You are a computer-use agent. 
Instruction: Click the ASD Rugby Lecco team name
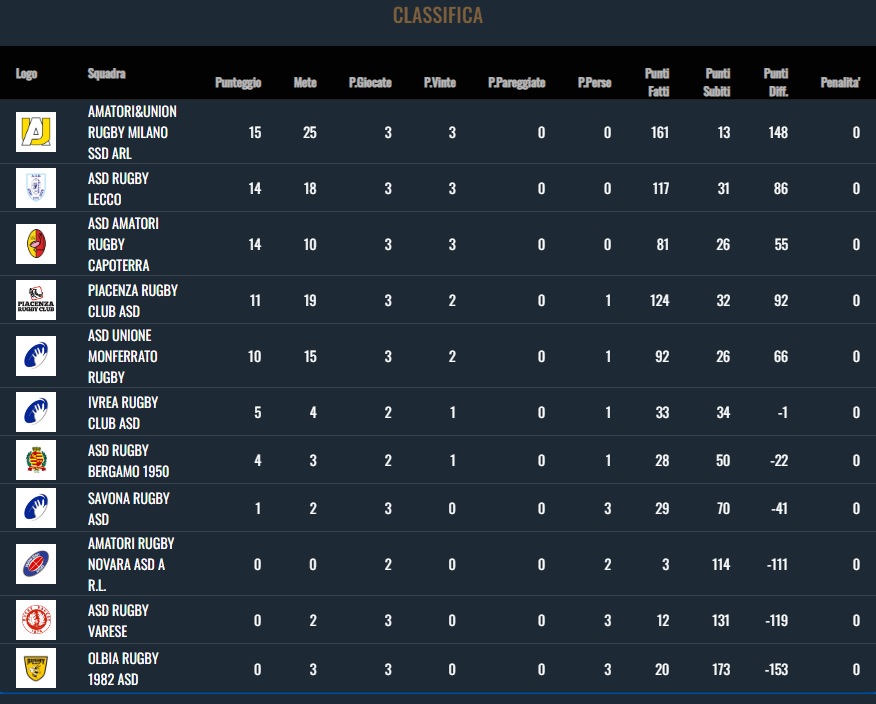[118, 188]
